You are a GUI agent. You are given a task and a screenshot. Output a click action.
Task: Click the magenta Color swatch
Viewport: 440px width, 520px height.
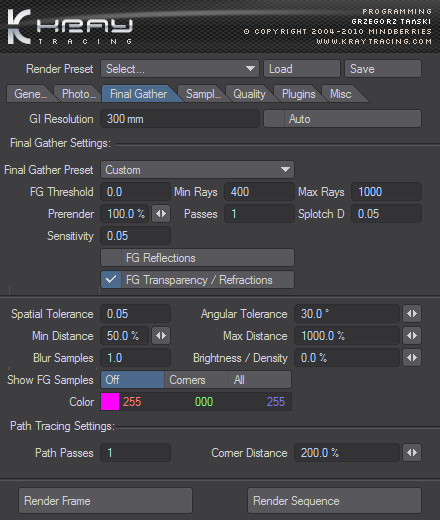110,402
